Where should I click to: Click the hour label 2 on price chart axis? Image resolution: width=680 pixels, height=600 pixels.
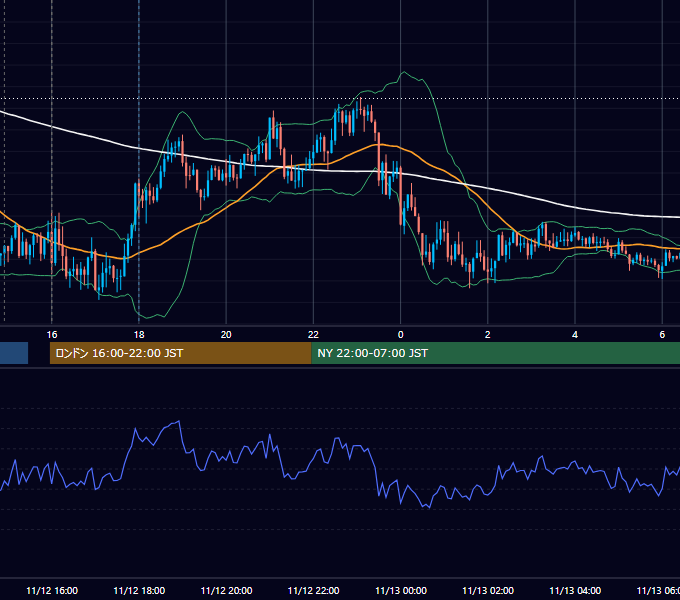487,335
